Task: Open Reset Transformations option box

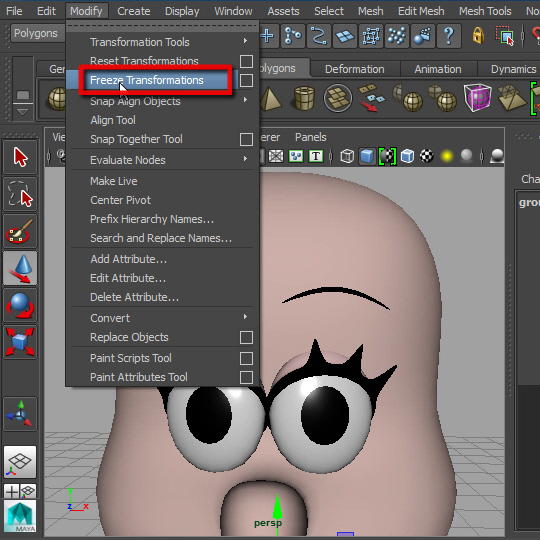Action: (x=246, y=61)
